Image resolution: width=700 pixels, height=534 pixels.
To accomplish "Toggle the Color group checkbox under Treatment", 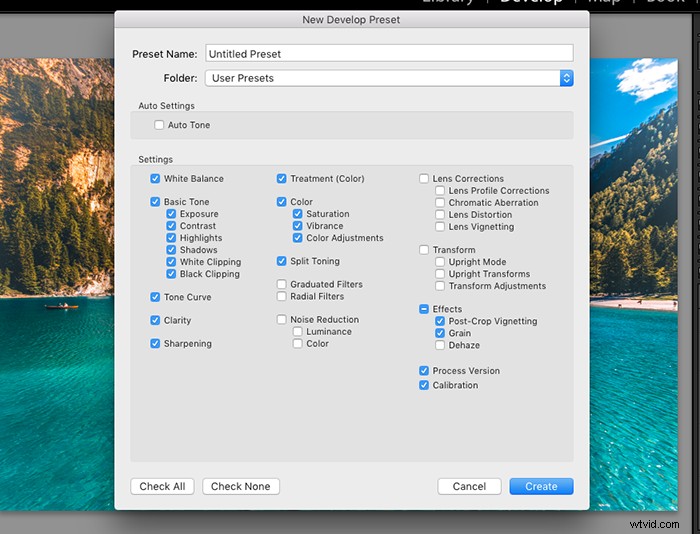I will (281, 202).
